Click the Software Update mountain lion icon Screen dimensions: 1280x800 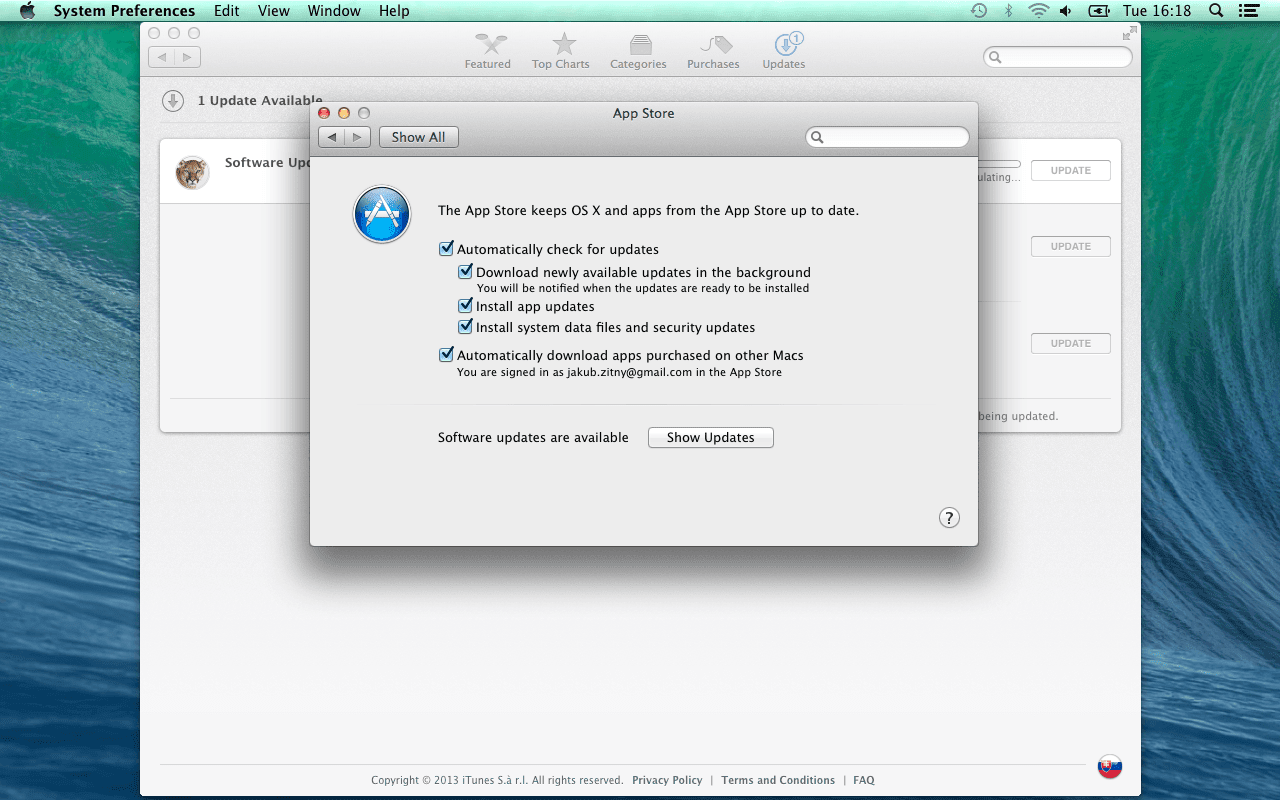192,172
